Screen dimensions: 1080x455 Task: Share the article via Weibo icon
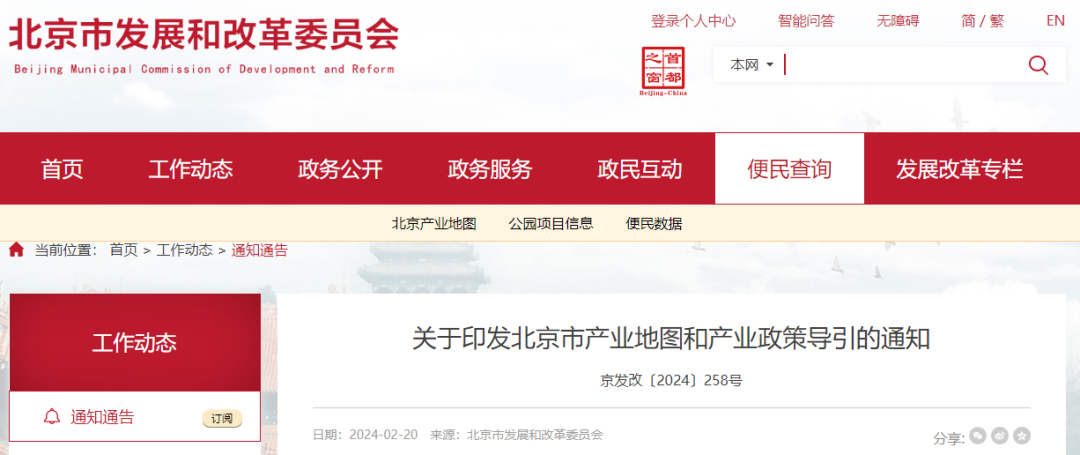click(x=999, y=436)
